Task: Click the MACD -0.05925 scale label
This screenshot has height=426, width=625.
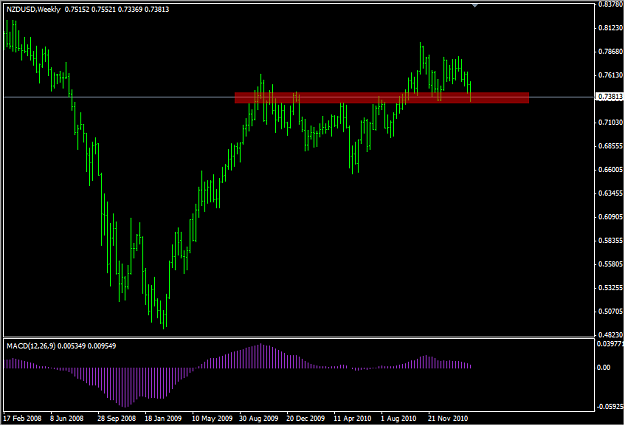Action: point(609,407)
